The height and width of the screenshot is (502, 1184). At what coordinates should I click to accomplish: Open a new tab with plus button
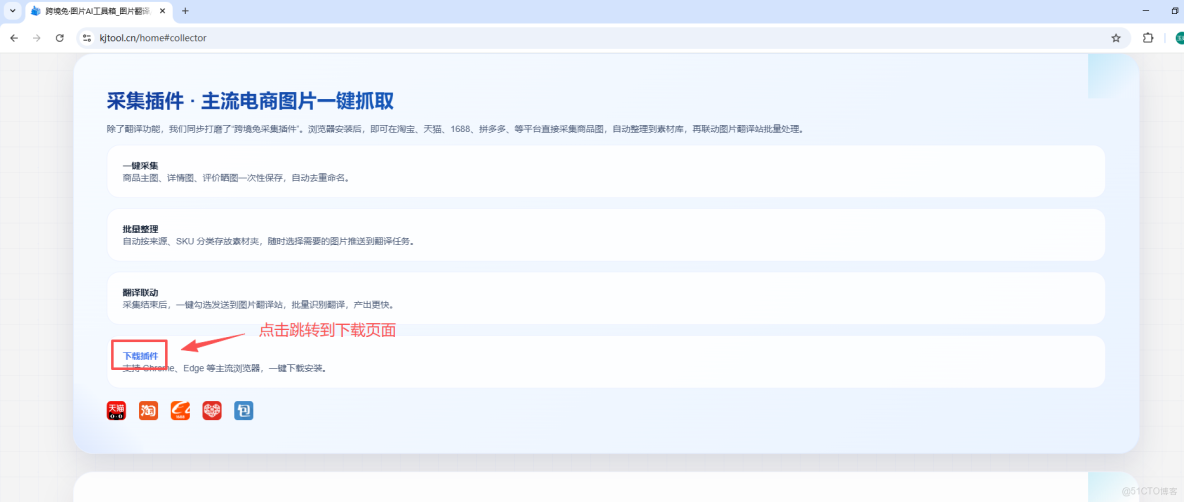coord(186,11)
